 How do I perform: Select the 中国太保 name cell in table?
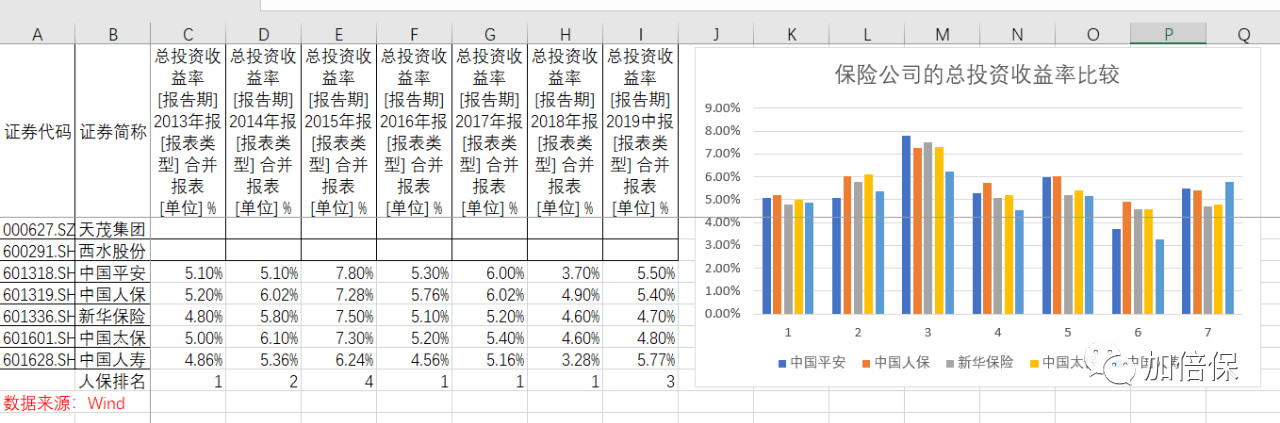click(x=113, y=338)
